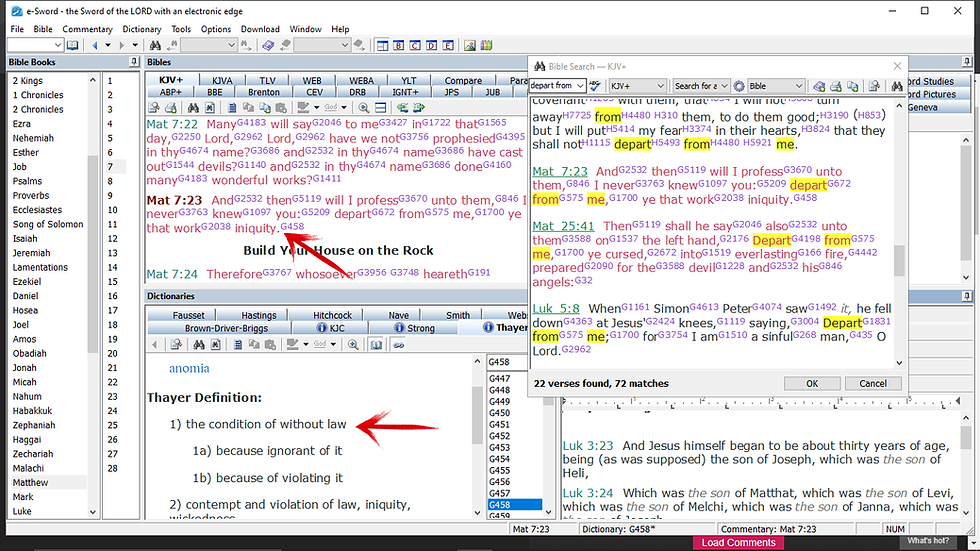The width and height of the screenshot is (980, 551).
Task: Open the Luk 5:8 search result link
Action: pyautogui.click(x=556, y=309)
